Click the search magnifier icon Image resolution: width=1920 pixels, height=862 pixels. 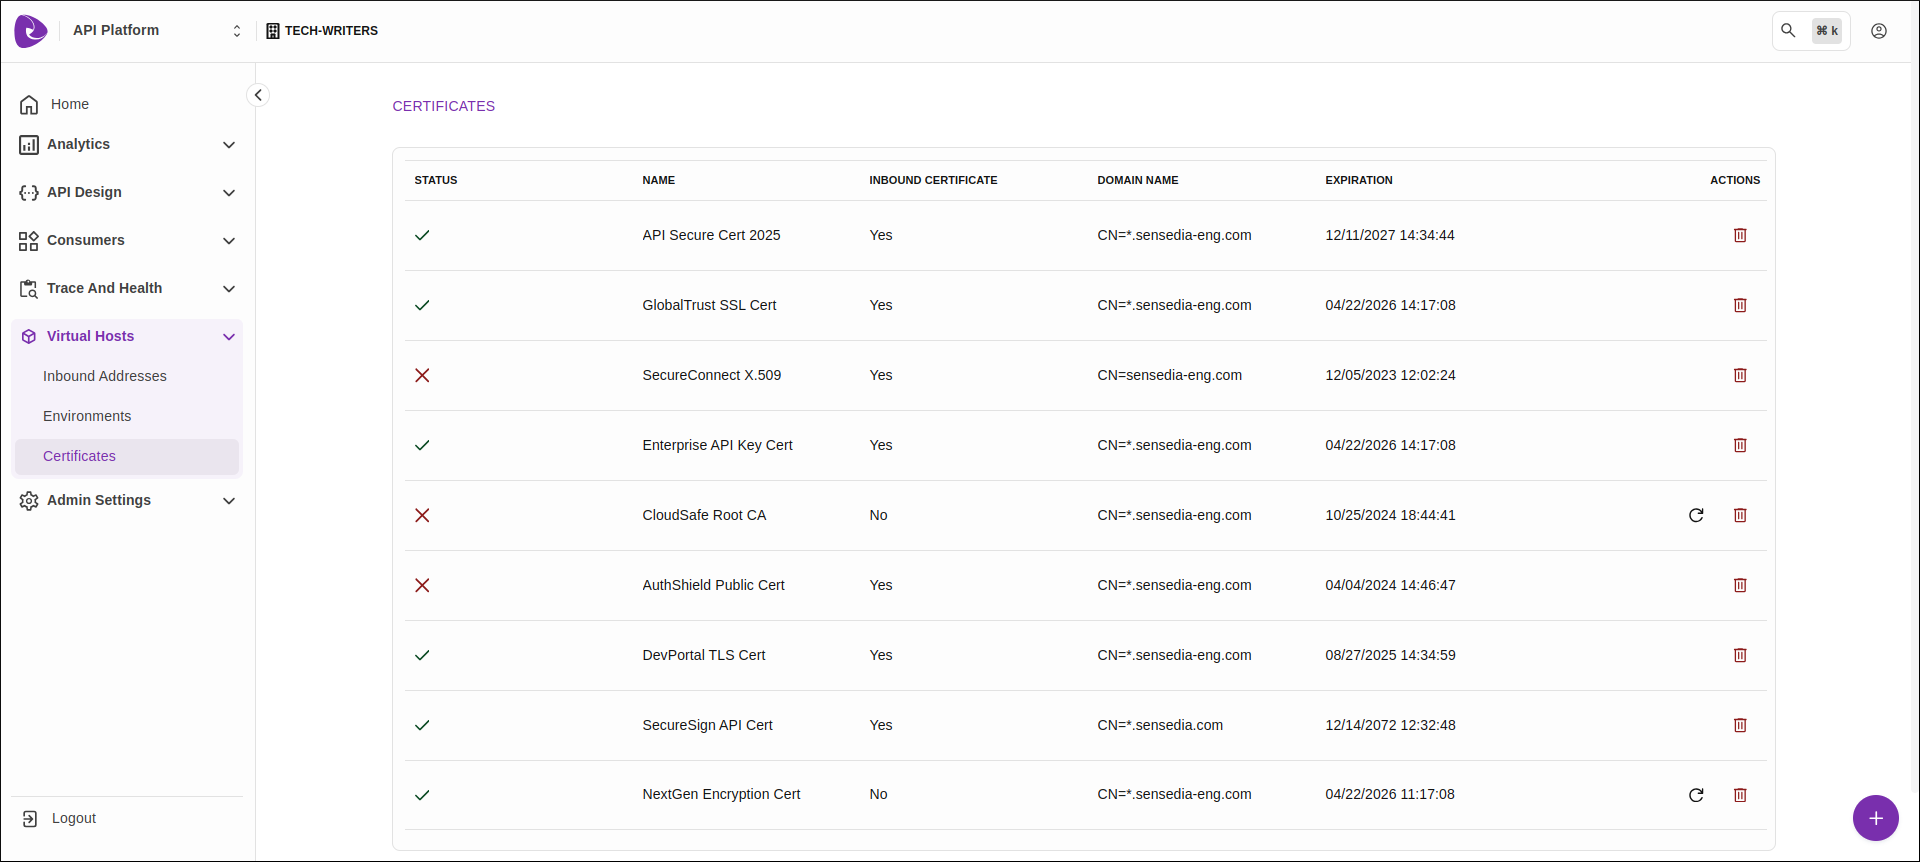(1789, 31)
